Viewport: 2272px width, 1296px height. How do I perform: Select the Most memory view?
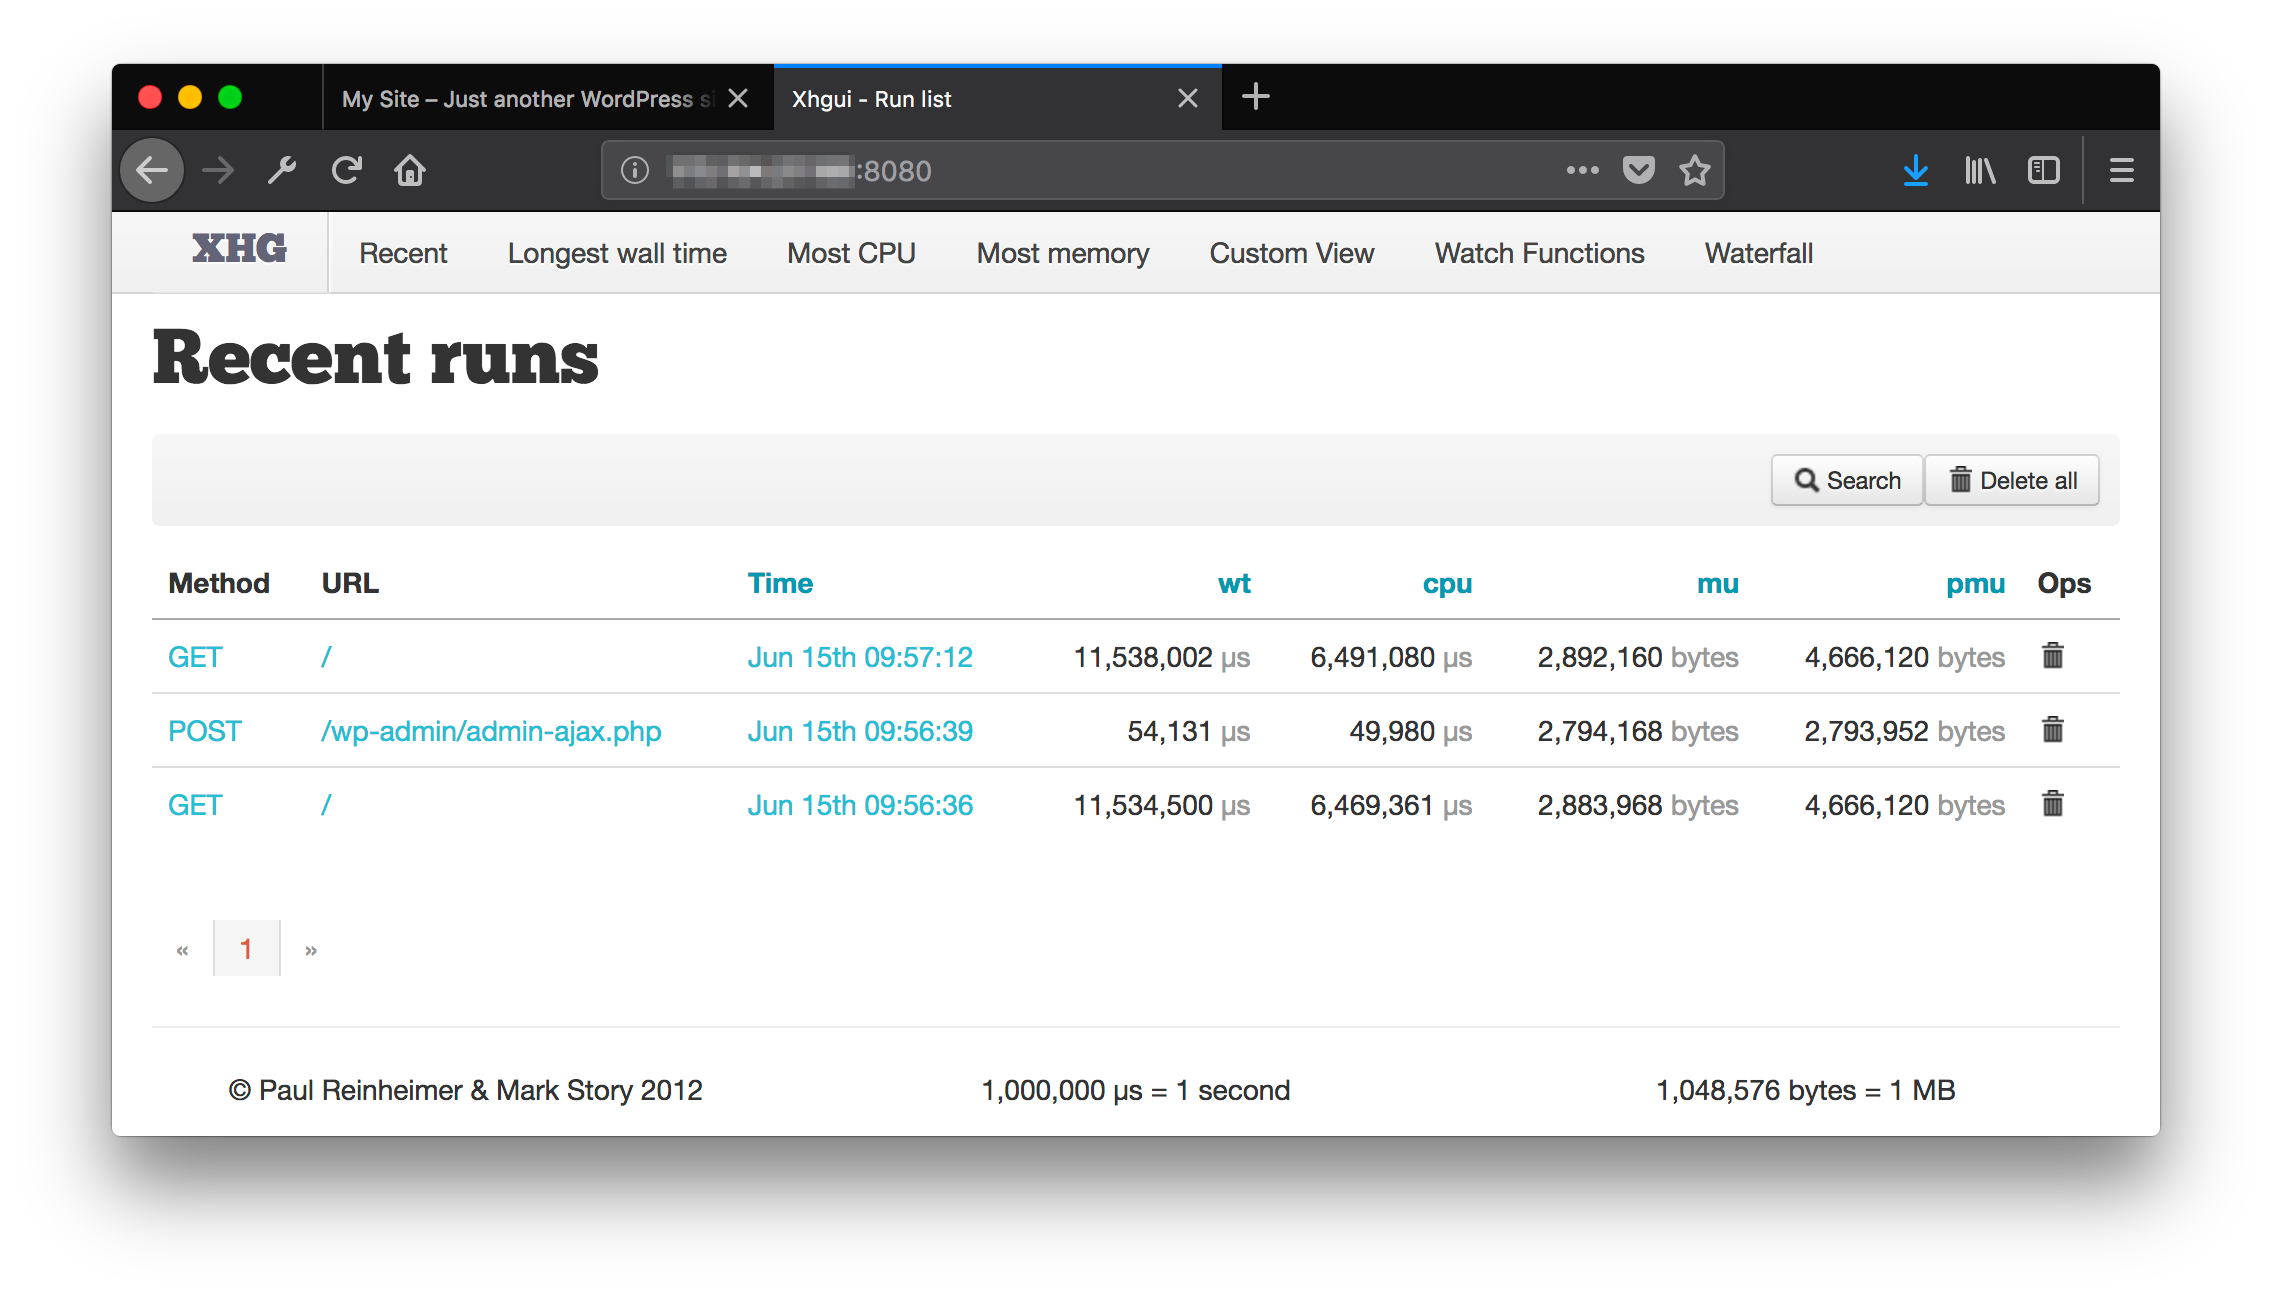pos(1061,251)
